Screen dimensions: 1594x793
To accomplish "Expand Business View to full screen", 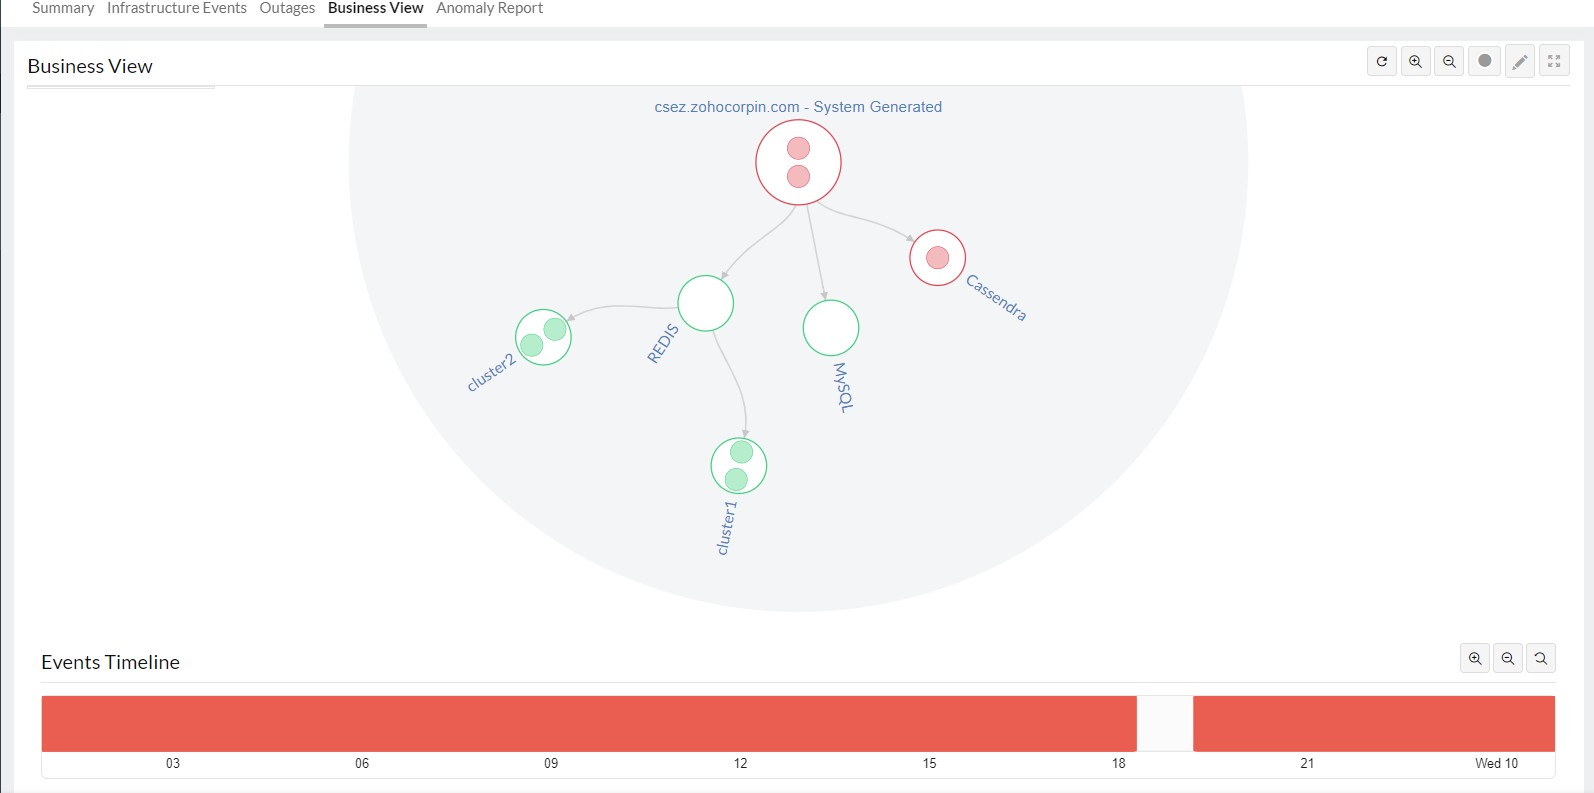I will click(x=1554, y=61).
